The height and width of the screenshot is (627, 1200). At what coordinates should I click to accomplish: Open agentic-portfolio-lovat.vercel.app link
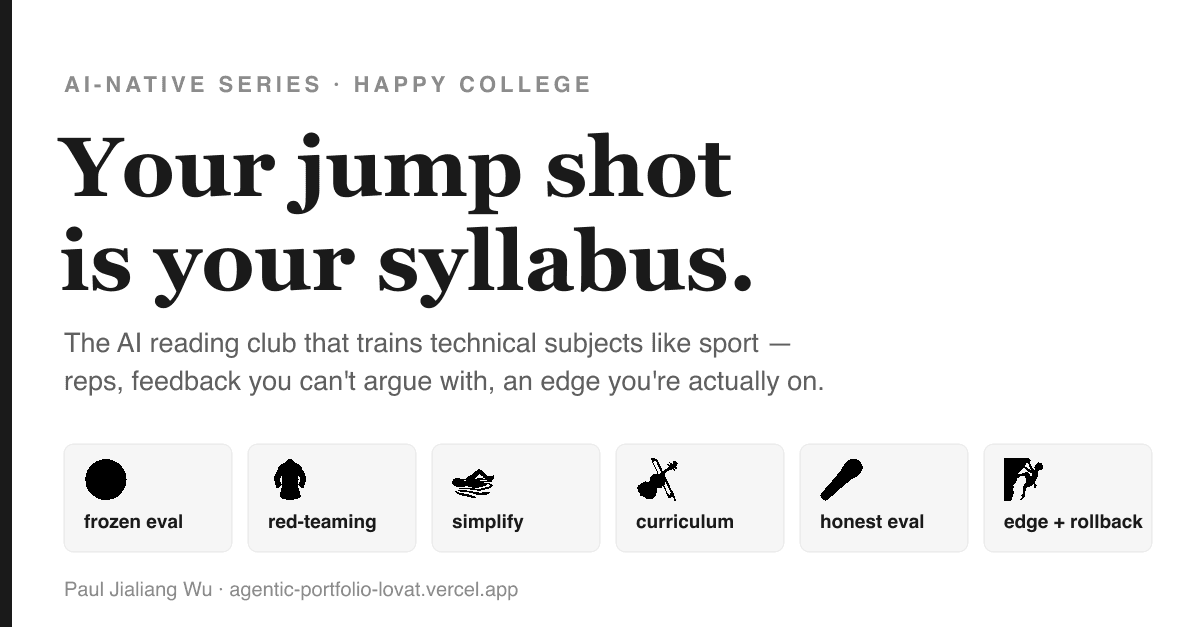pyautogui.click(x=374, y=590)
